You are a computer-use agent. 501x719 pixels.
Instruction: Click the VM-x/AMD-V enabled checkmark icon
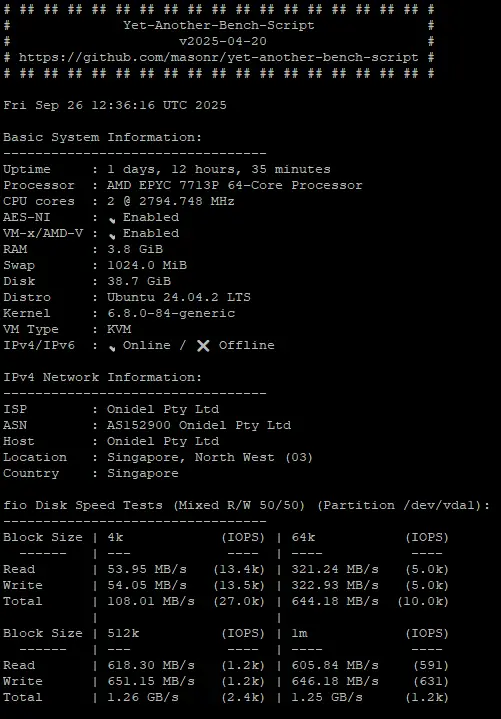click(x=112, y=236)
